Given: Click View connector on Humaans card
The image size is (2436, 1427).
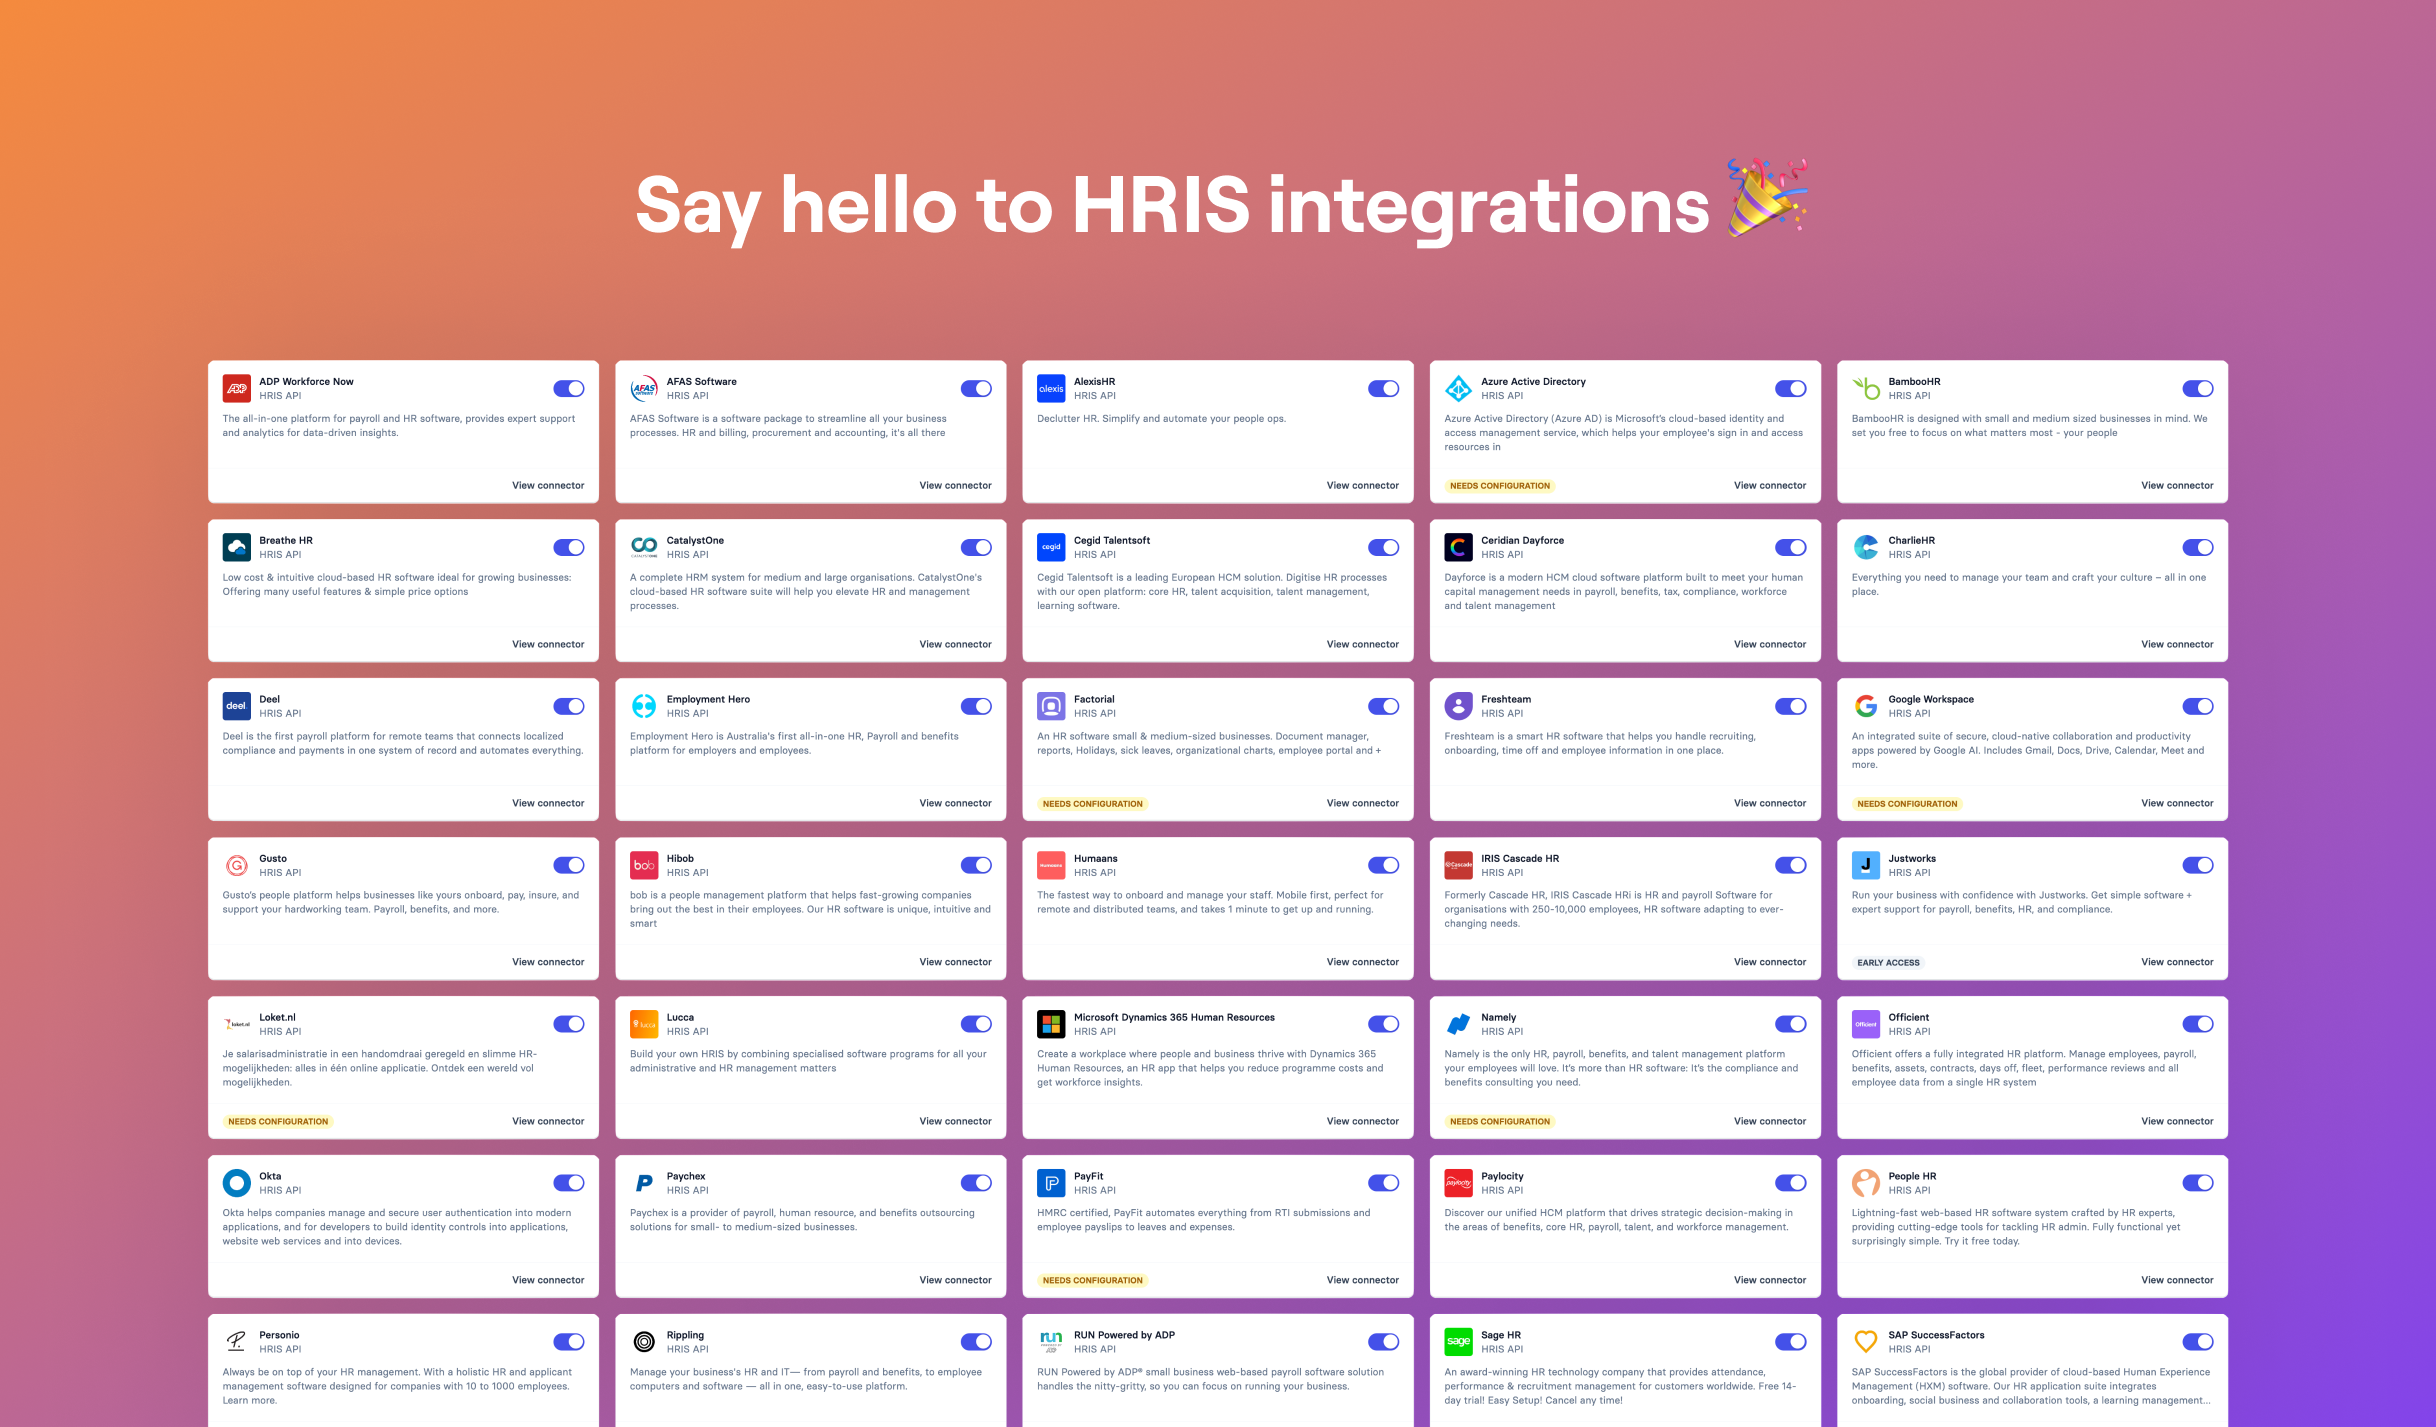Looking at the screenshot, I should tap(1363, 963).
